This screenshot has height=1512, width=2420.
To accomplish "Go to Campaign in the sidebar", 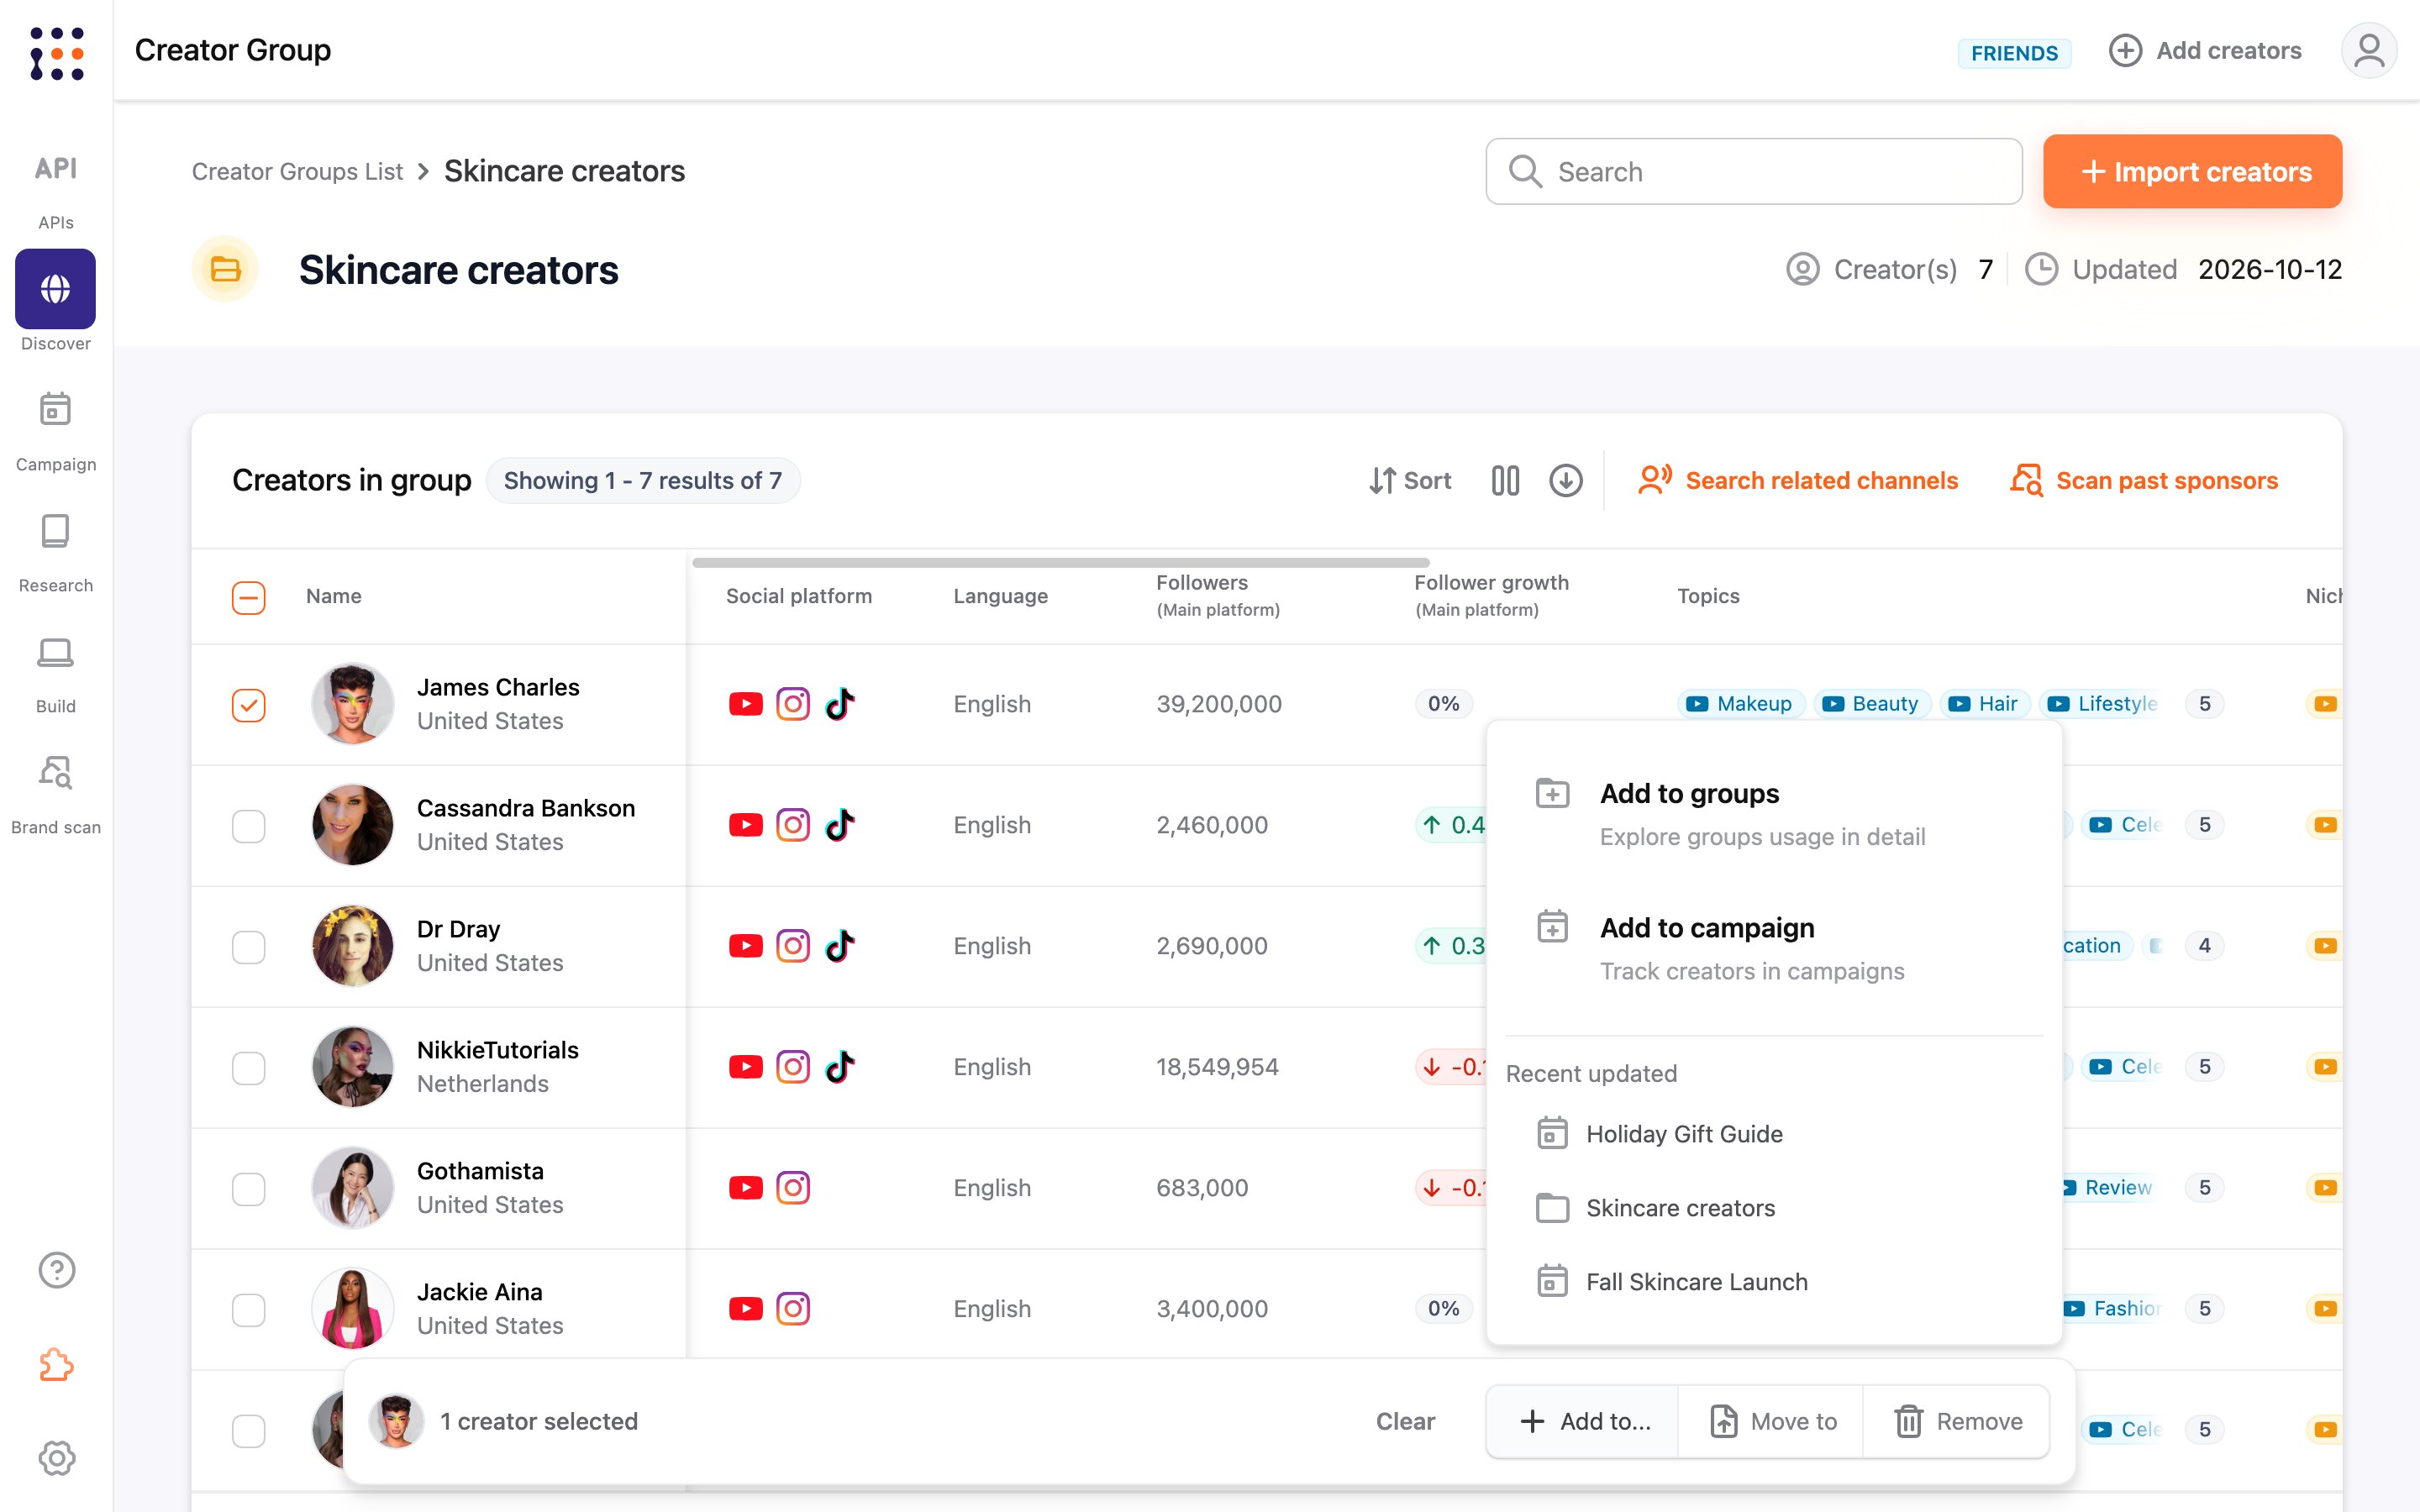I will [56, 432].
